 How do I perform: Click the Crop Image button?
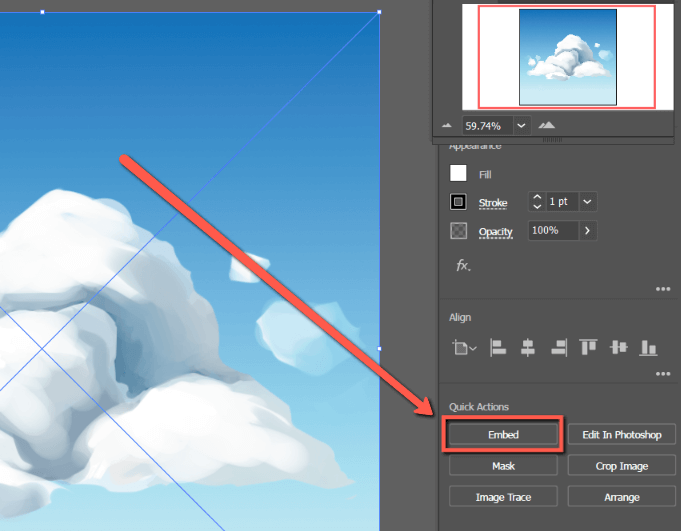[621, 466]
